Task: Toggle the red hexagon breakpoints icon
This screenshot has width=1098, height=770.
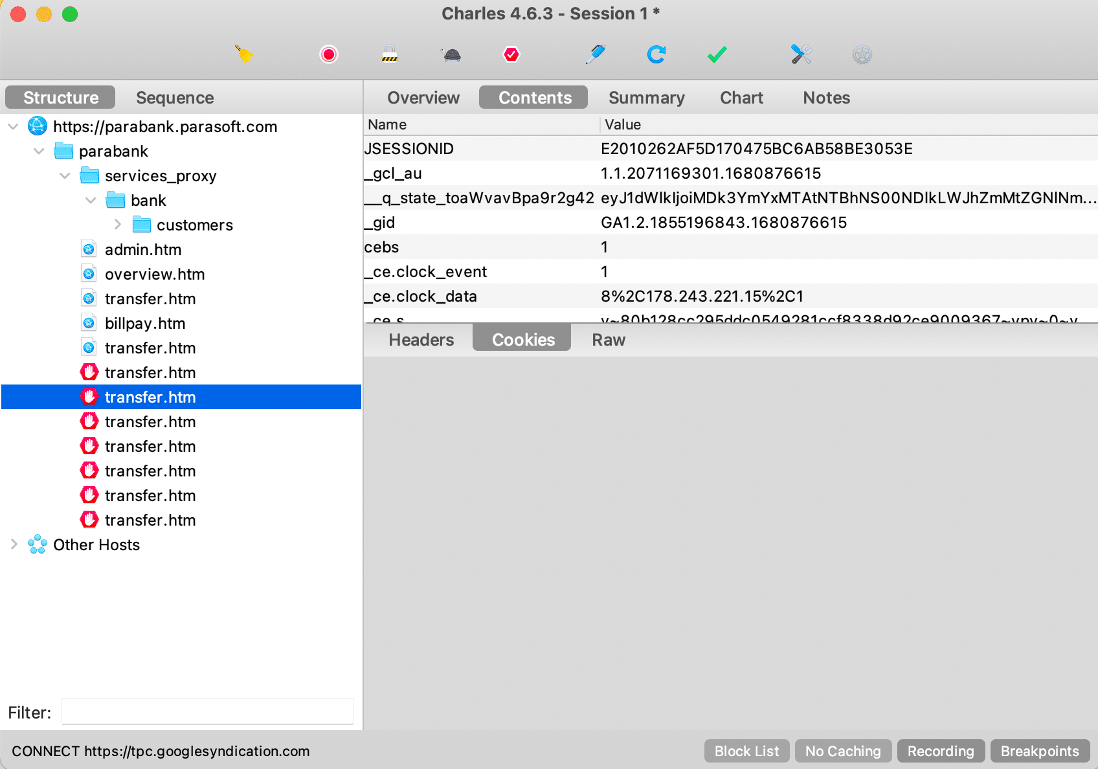Action: [x=512, y=55]
